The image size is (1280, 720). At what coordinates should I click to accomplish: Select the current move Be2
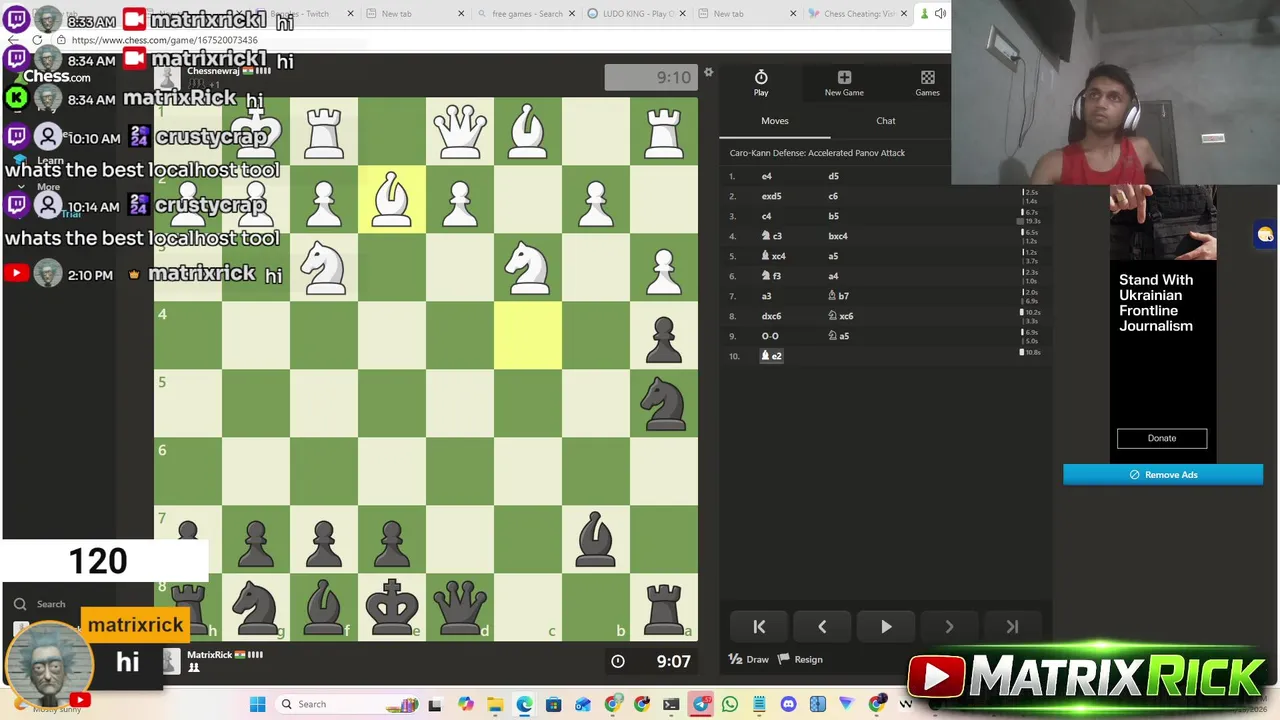pos(771,356)
